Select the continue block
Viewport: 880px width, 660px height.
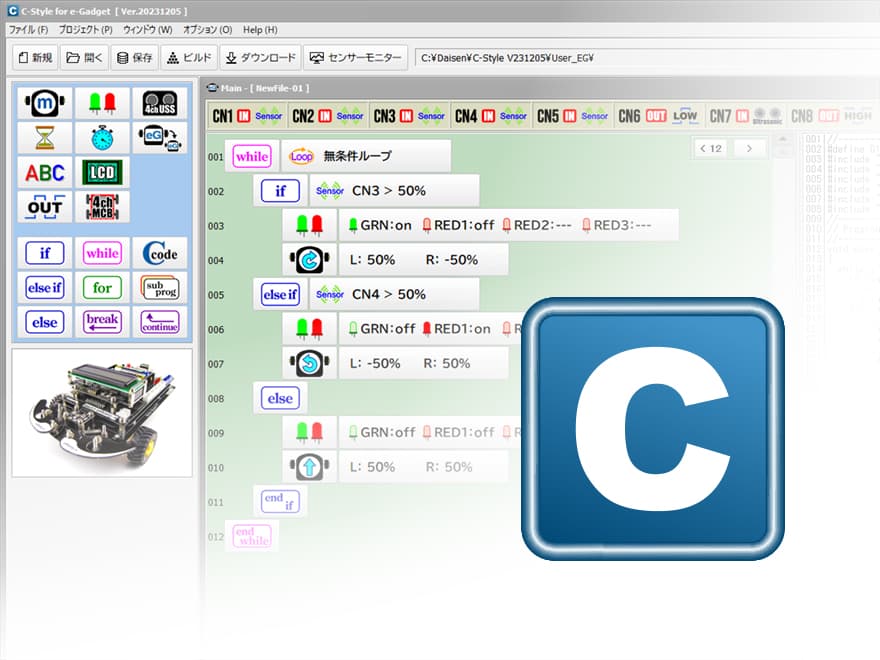[x=160, y=322]
